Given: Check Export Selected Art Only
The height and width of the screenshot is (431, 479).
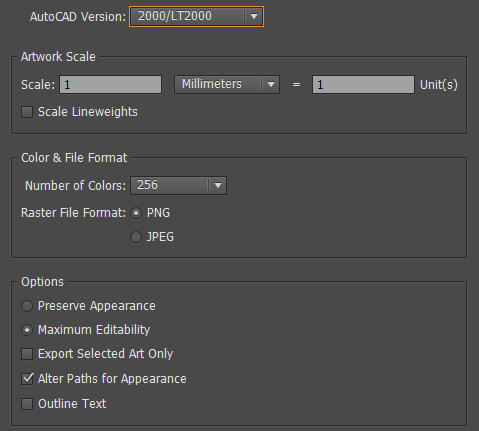Looking at the screenshot, I should [27, 354].
